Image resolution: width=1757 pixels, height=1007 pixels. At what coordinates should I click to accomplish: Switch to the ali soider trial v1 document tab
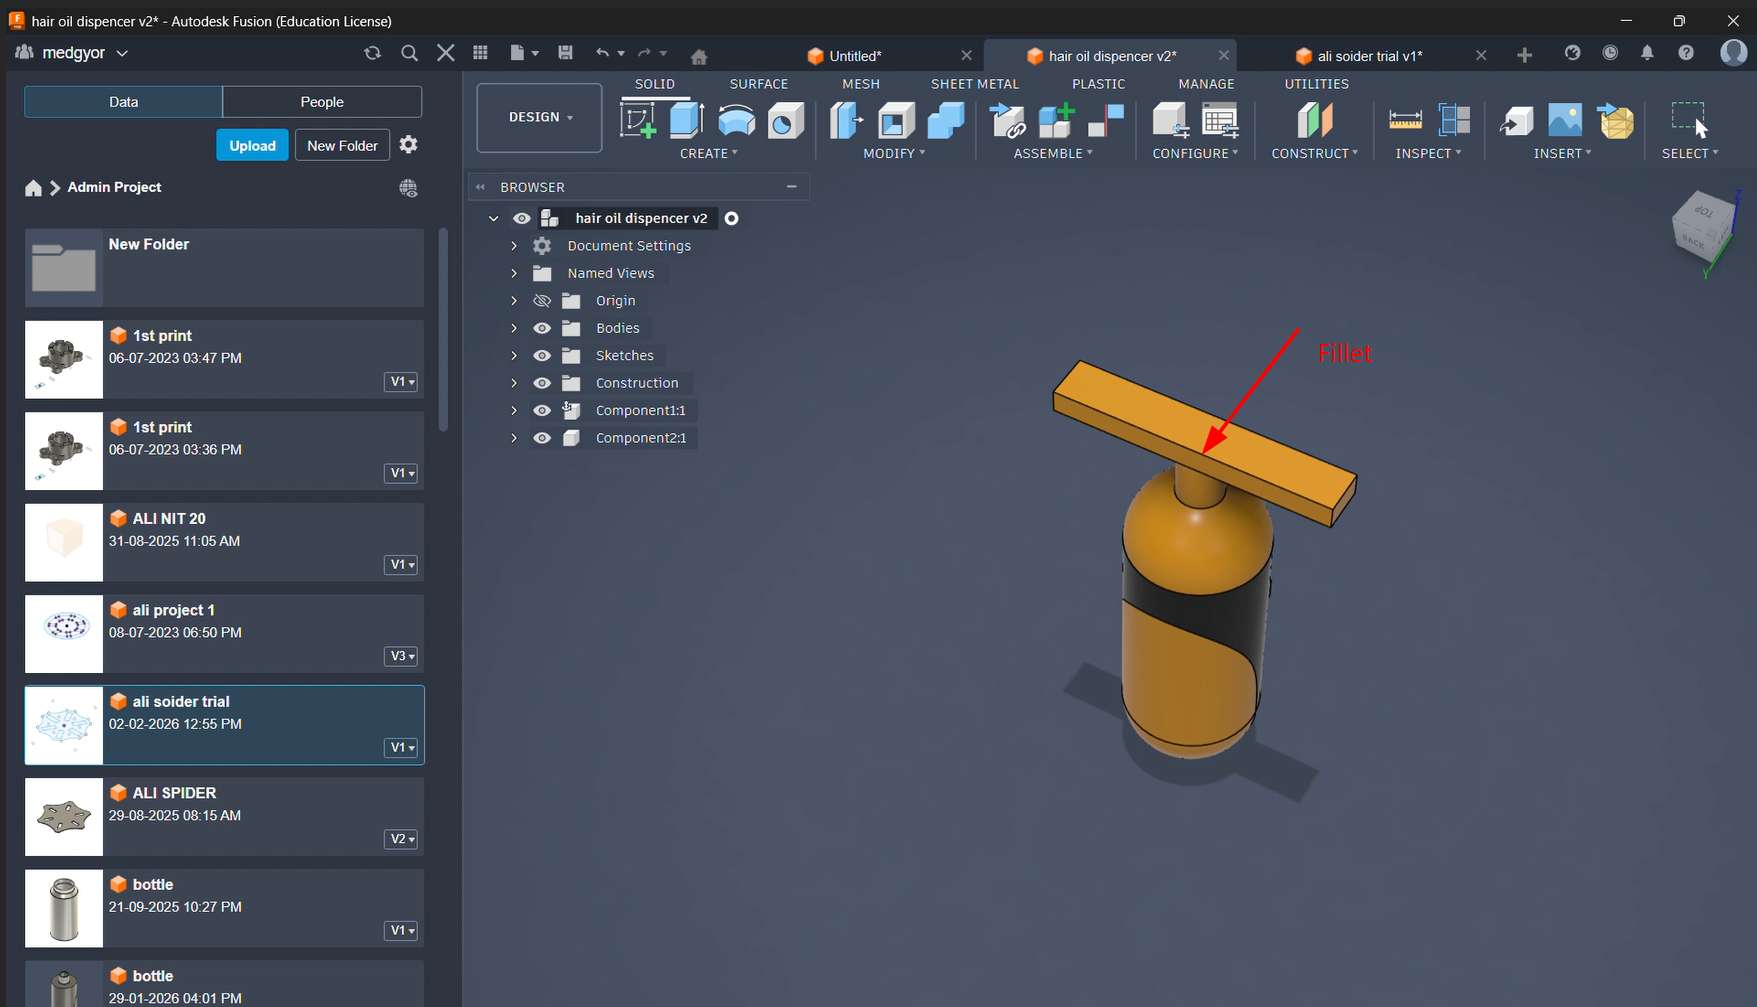[x=1369, y=56]
